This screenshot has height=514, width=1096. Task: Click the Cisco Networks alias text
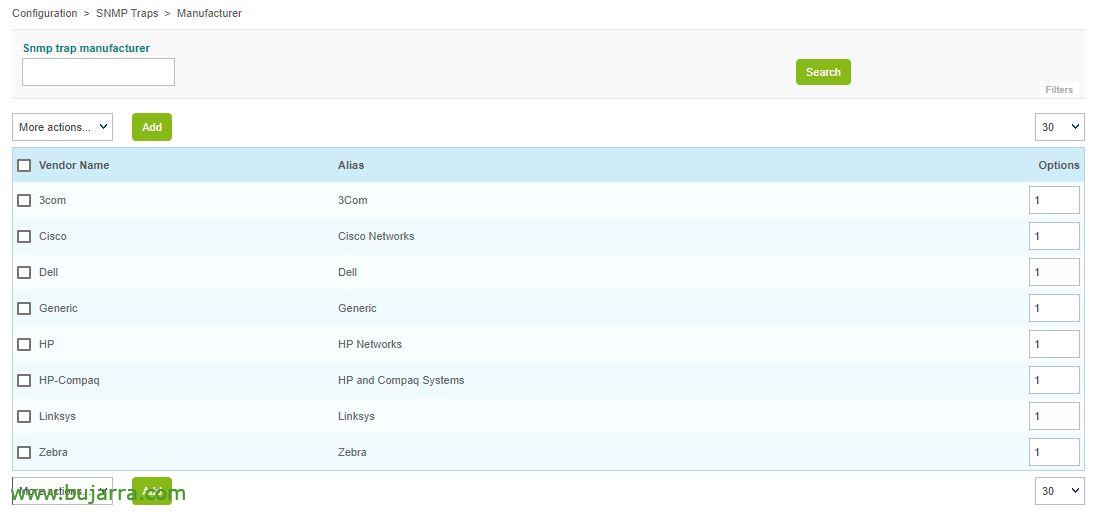pyautogui.click(x=376, y=236)
